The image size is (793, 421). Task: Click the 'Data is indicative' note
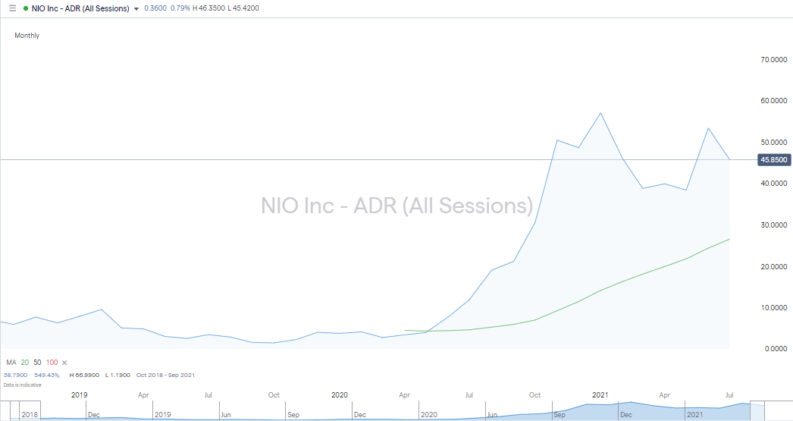tap(22, 385)
